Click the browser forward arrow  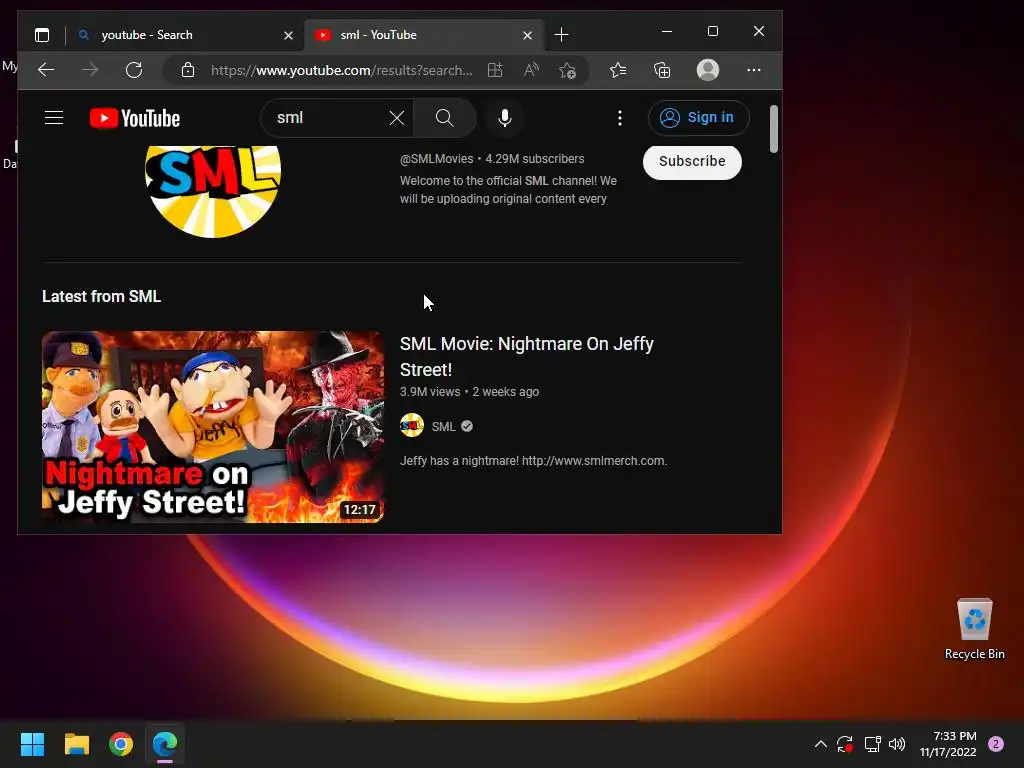click(x=90, y=70)
